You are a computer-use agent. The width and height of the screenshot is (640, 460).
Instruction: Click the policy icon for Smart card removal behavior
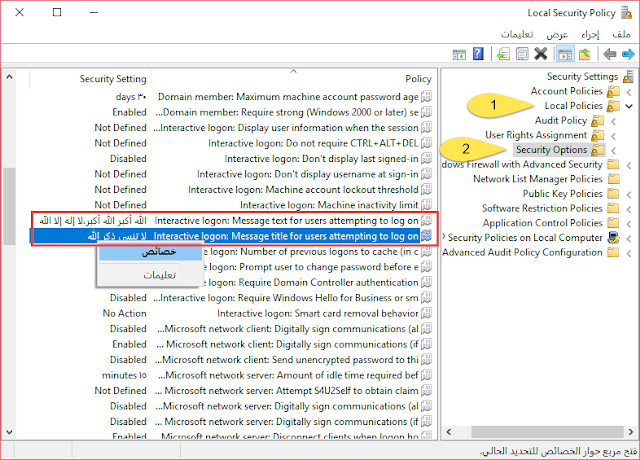(x=427, y=313)
